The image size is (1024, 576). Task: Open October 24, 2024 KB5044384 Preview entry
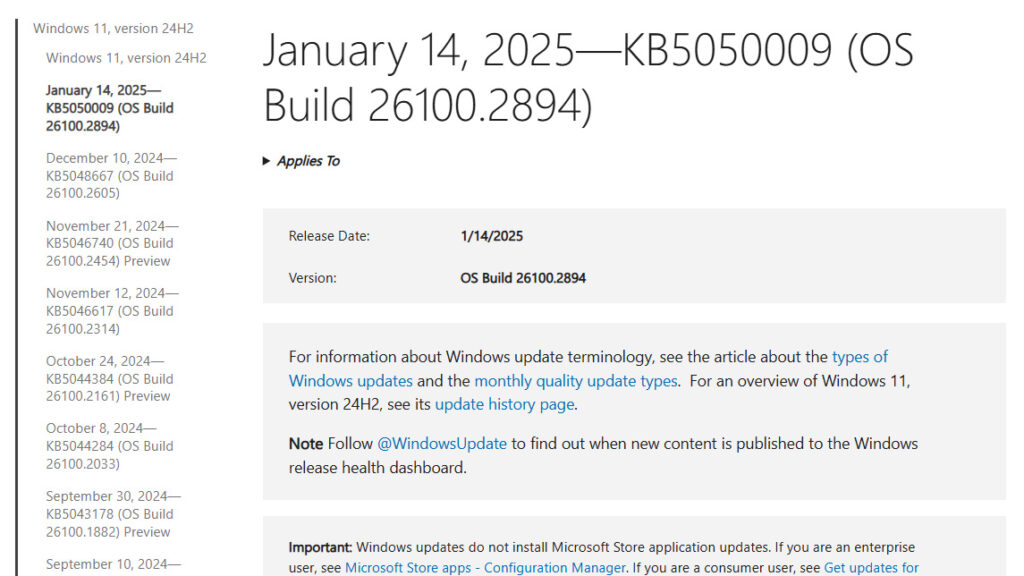coord(110,379)
